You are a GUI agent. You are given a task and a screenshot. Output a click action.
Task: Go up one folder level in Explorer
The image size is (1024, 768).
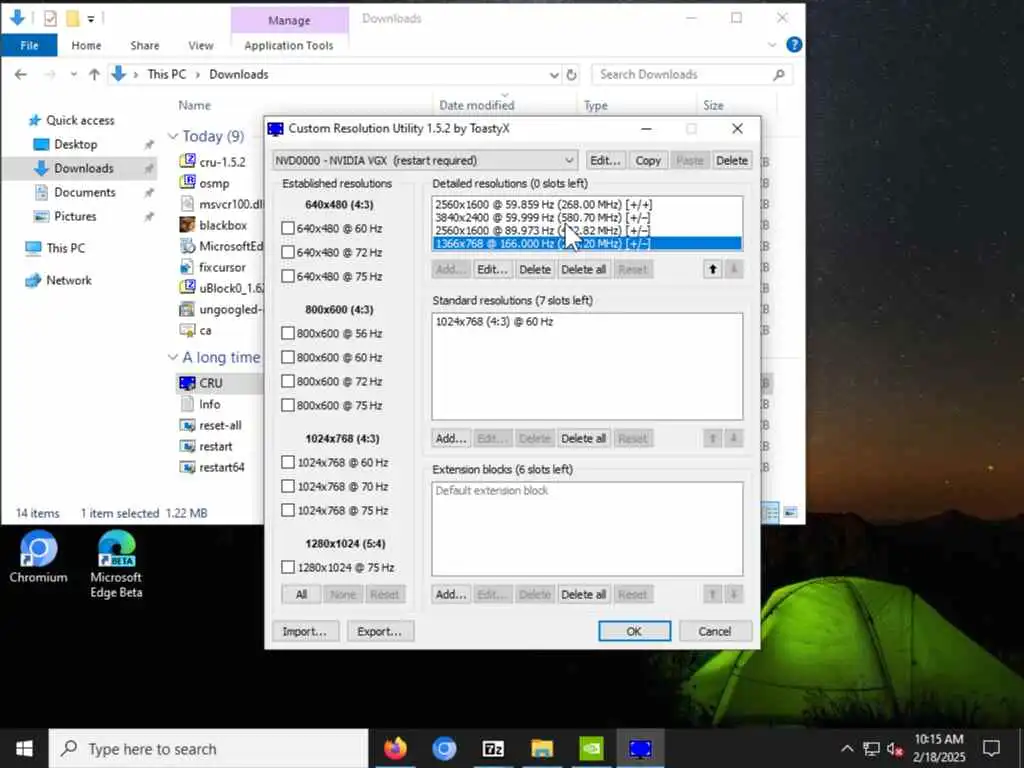click(95, 74)
